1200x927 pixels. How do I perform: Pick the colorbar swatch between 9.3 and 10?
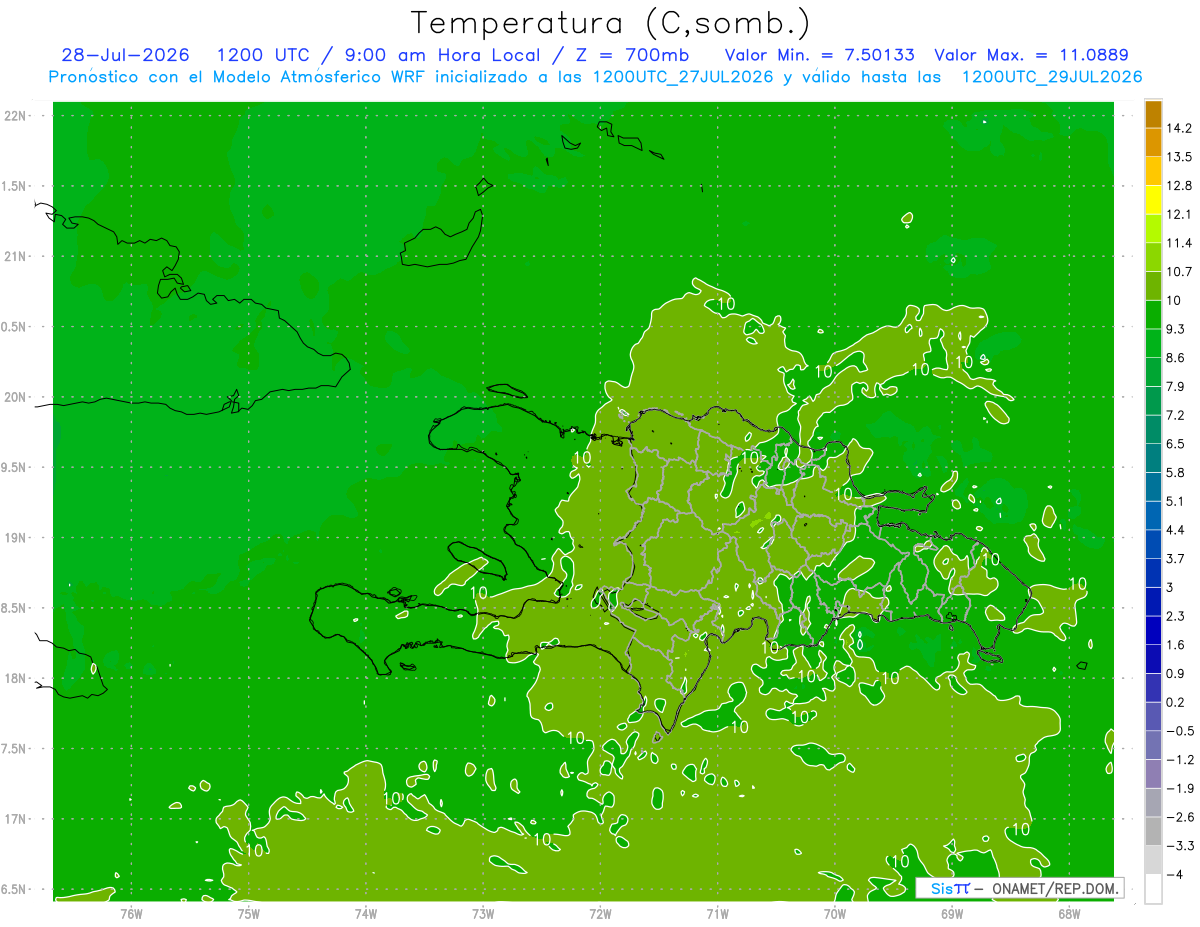(1153, 315)
